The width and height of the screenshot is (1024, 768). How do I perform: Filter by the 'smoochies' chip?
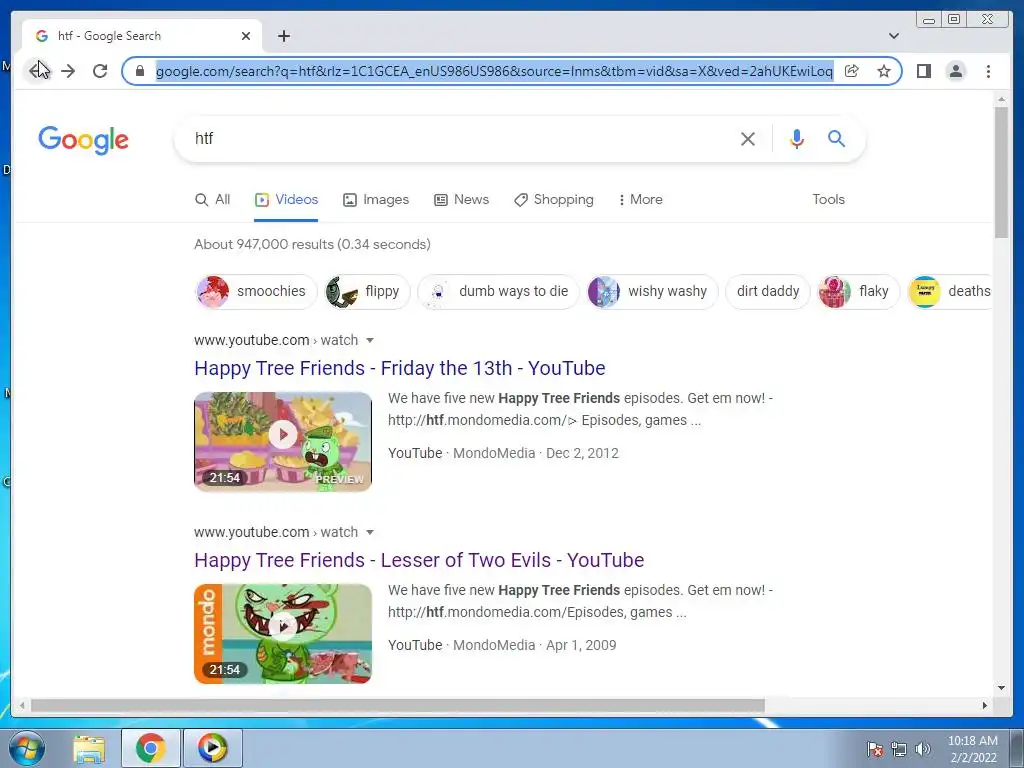(x=256, y=291)
